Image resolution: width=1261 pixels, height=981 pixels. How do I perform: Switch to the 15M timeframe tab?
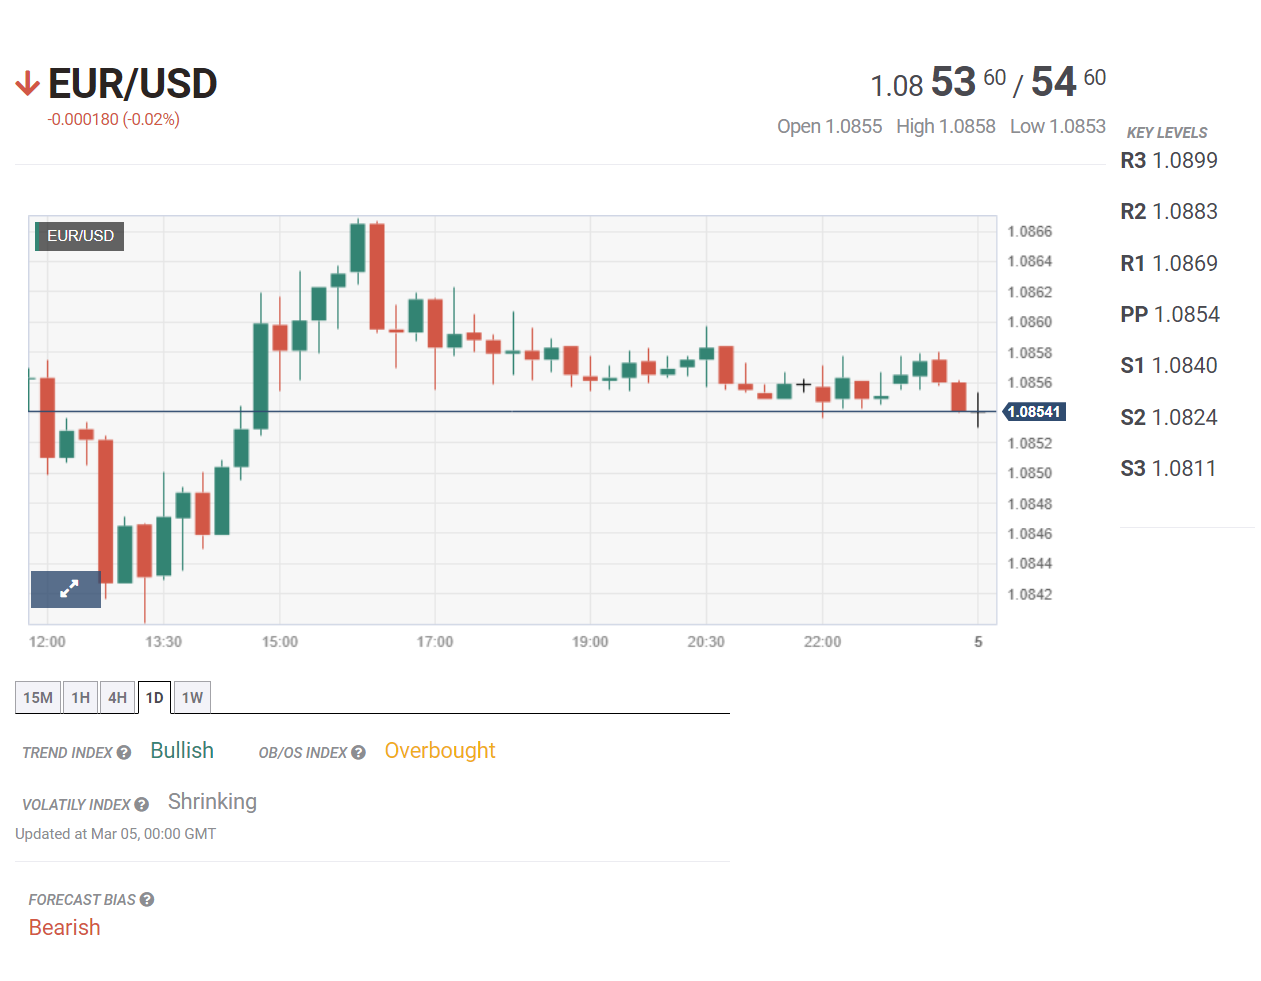tap(38, 697)
